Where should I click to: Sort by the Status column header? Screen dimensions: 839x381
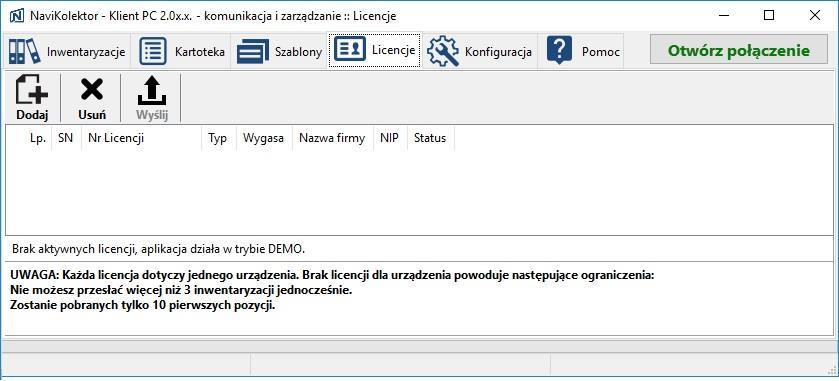click(430, 139)
